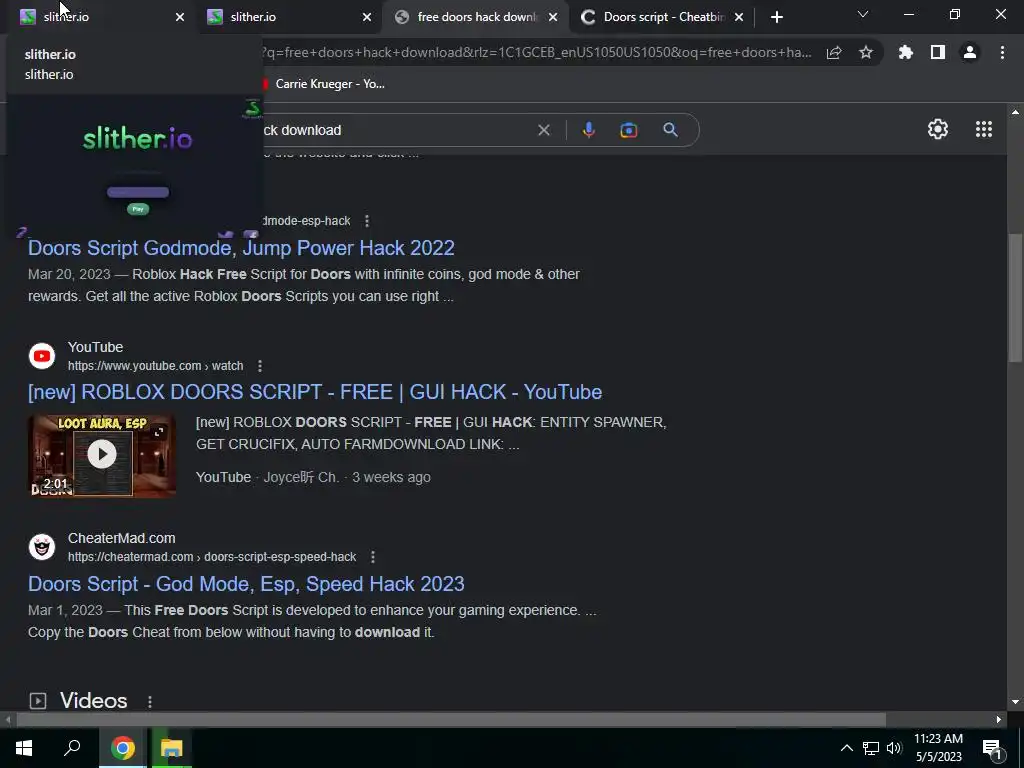Image resolution: width=1024 pixels, height=768 pixels.
Task: Clear the Google search box
Action: point(543,130)
